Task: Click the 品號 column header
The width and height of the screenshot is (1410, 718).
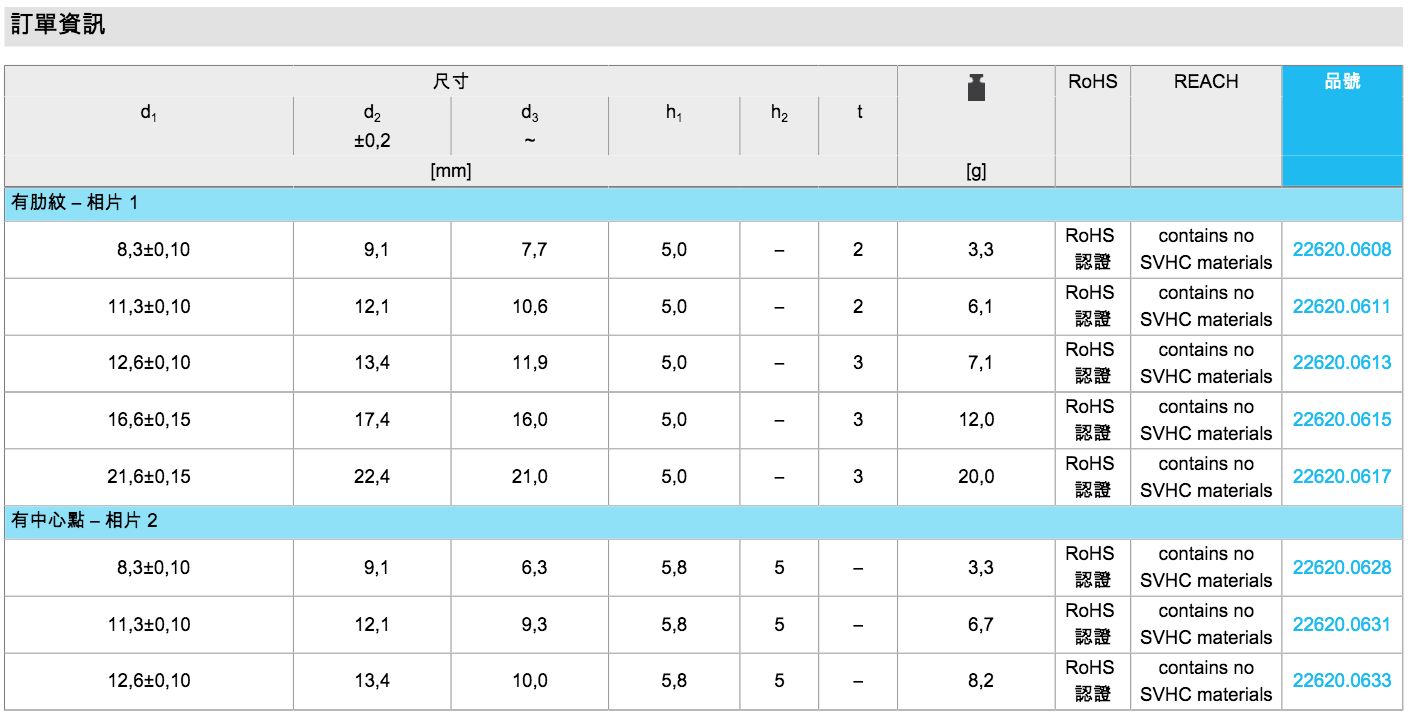Action: click(x=1342, y=82)
